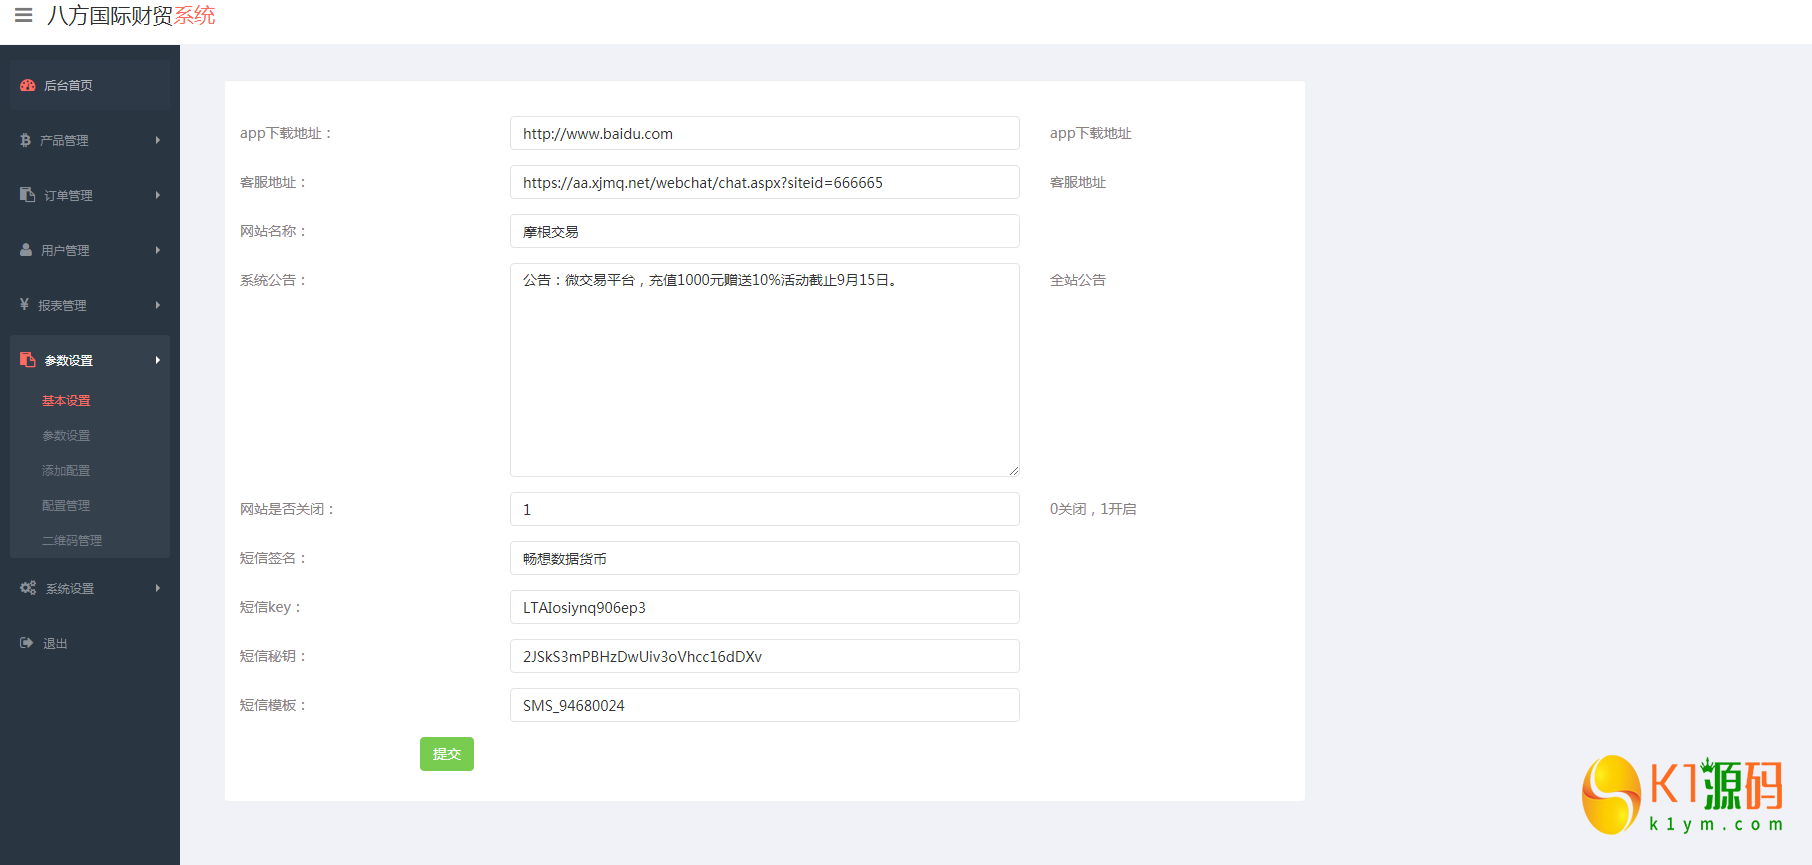Click the copy icon beside 订单管理
Image resolution: width=1812 pixels, height=865 pixels.
click(27, 195)
